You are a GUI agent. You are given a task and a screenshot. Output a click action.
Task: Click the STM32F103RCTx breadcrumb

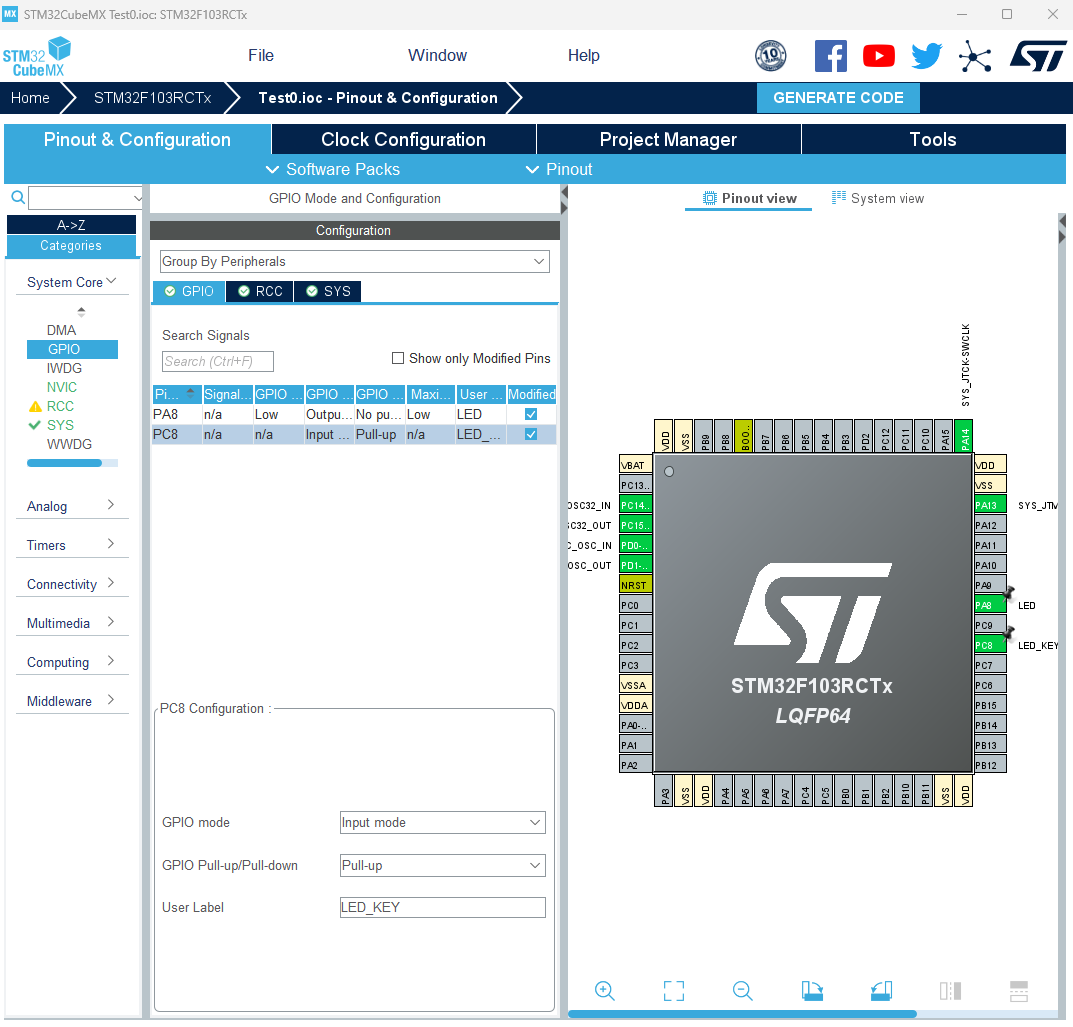pyautogui.click(x=153, y=98)
